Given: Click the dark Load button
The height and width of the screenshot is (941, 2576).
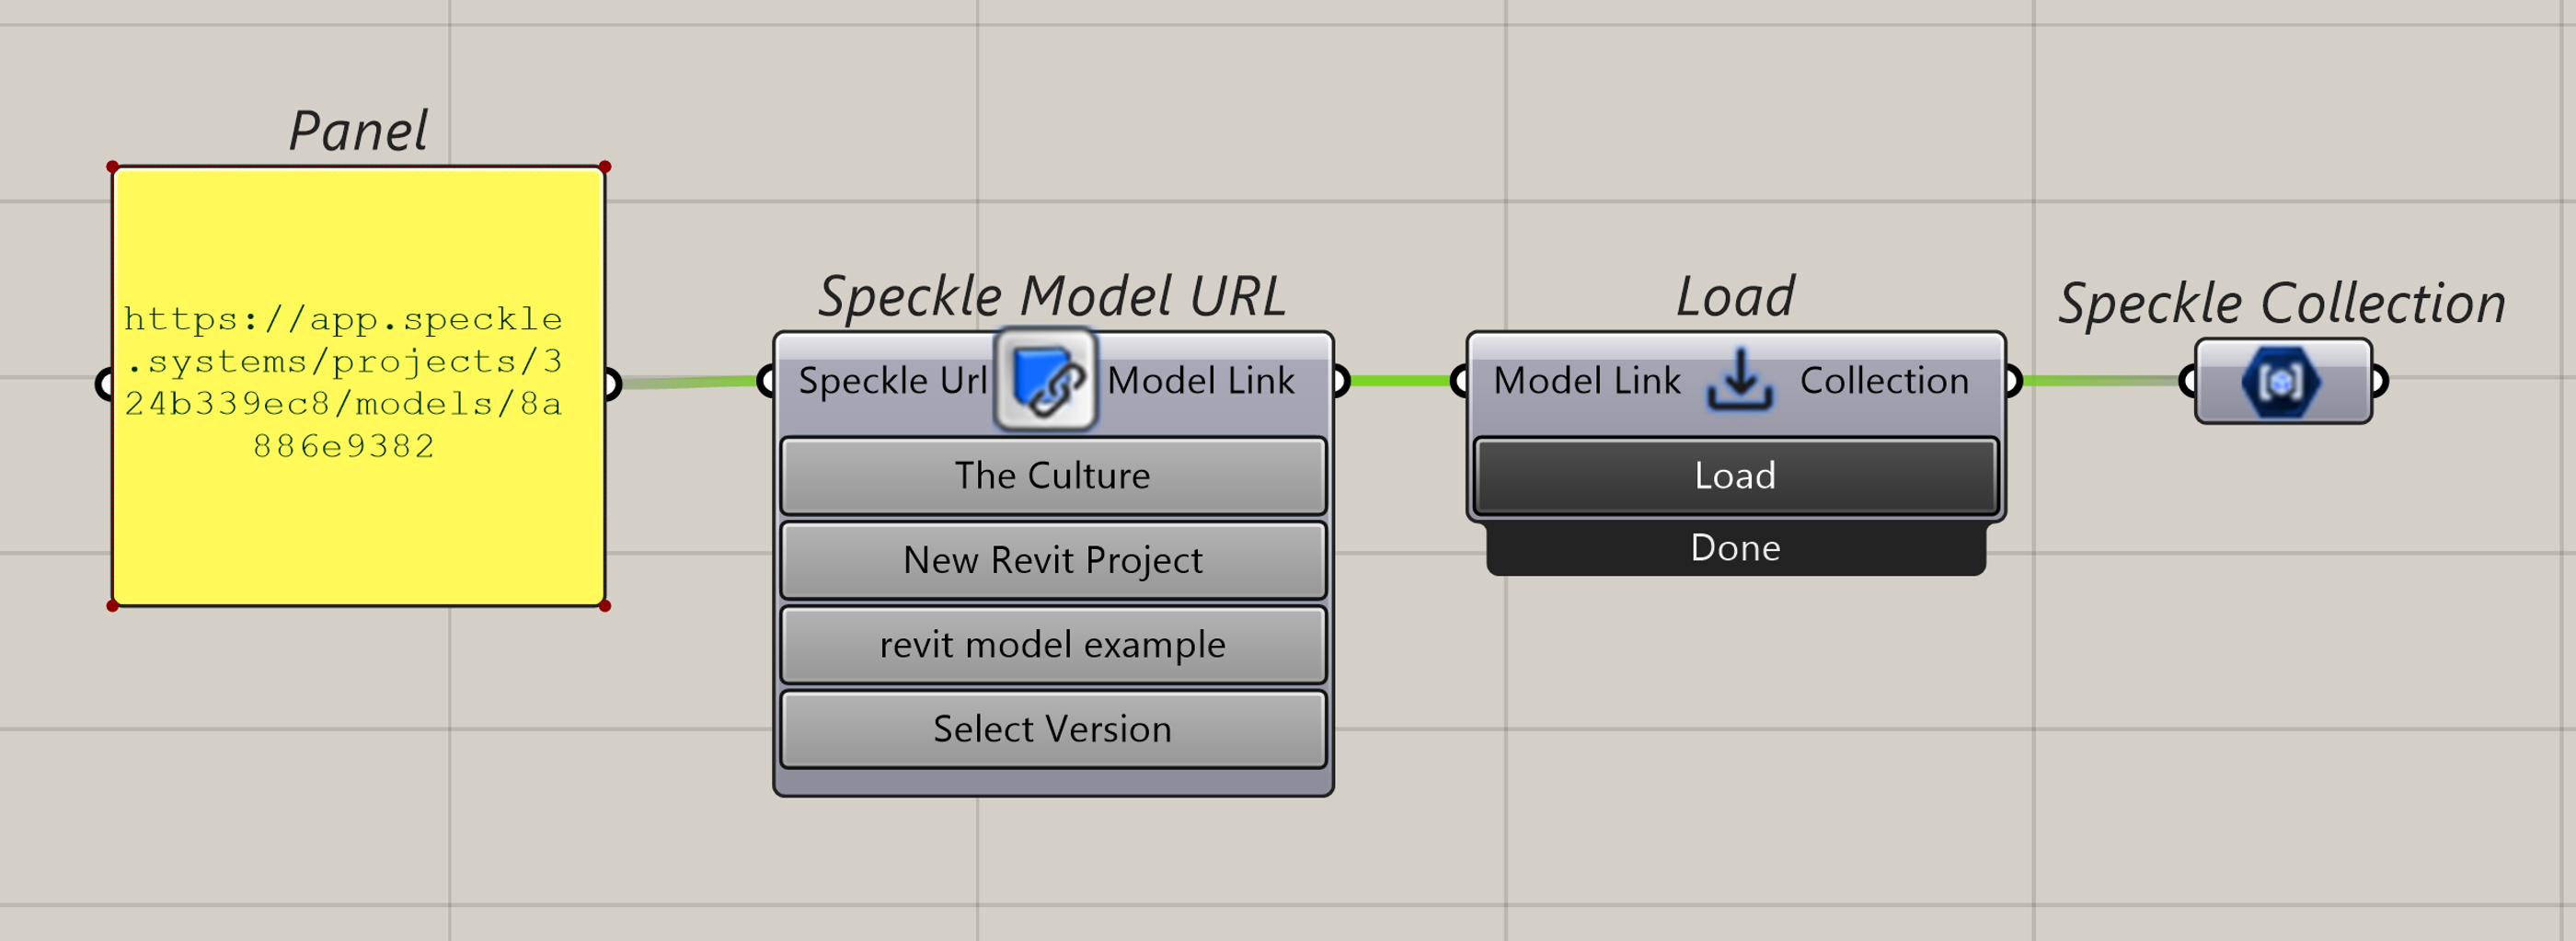Looking at the screenshot, I should click(x=1735, y=476).
